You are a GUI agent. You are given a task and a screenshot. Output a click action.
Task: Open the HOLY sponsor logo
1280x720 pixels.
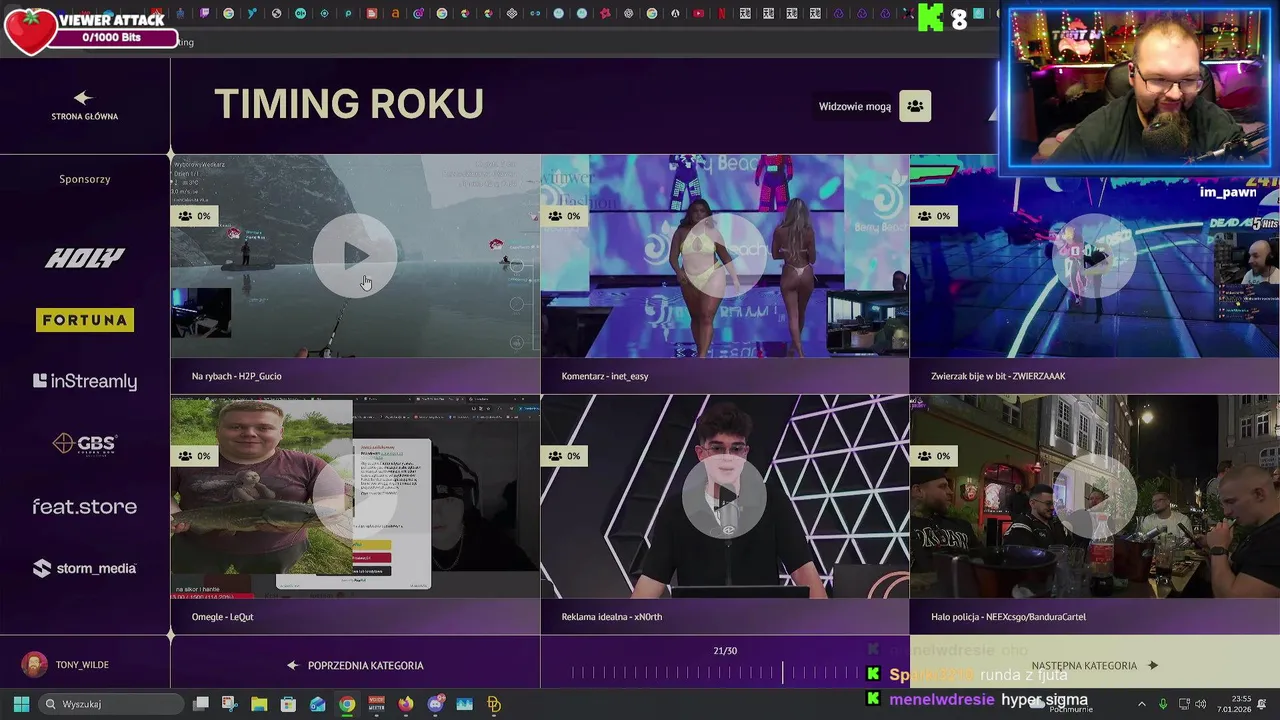pos(85,258)
